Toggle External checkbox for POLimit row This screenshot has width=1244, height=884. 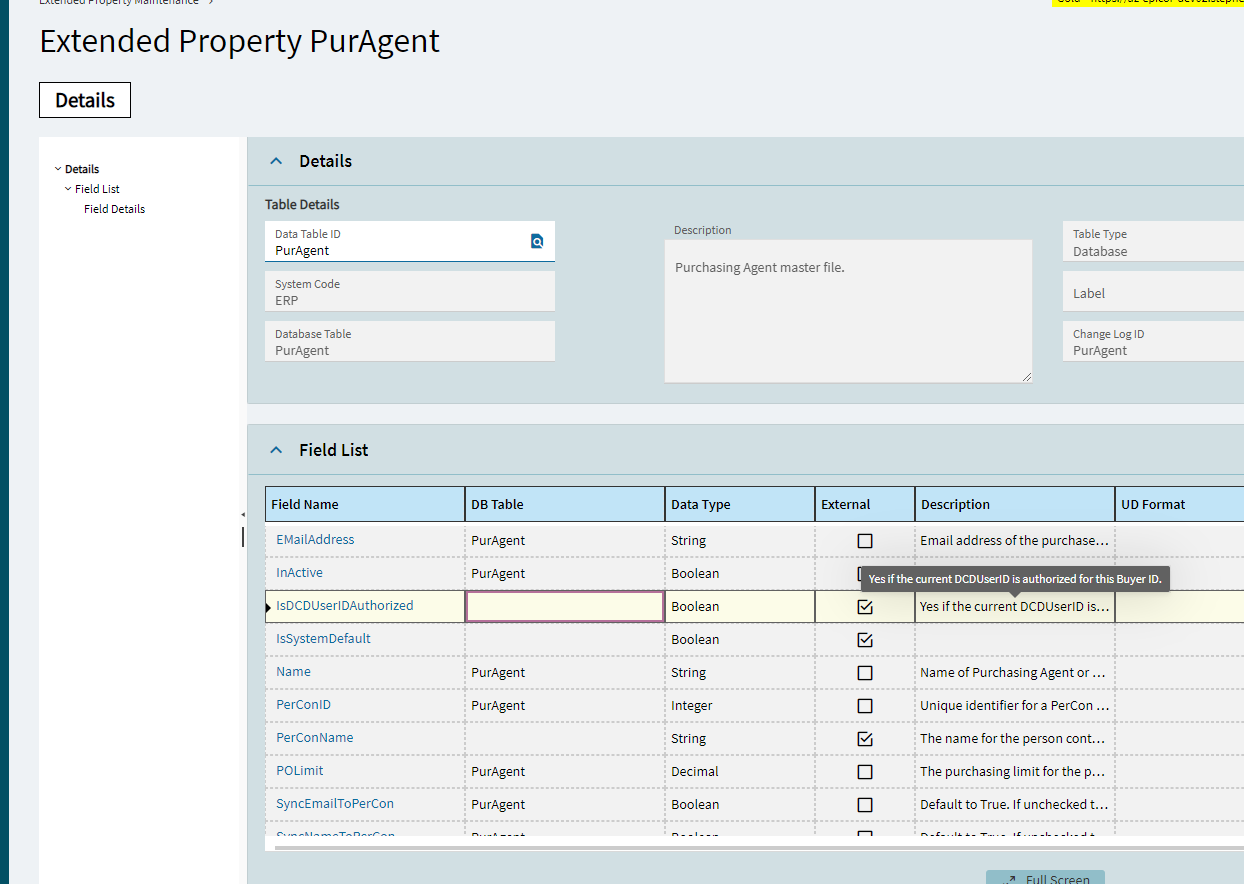click(x=865, y=772)
